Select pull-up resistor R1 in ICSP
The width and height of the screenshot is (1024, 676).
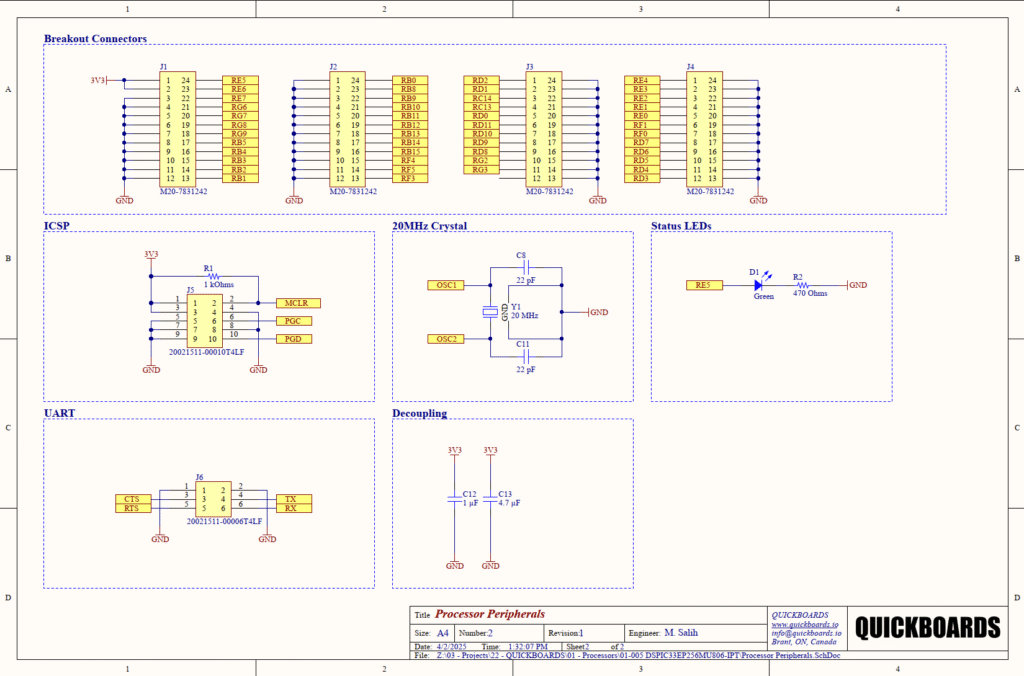coord(209,277)
